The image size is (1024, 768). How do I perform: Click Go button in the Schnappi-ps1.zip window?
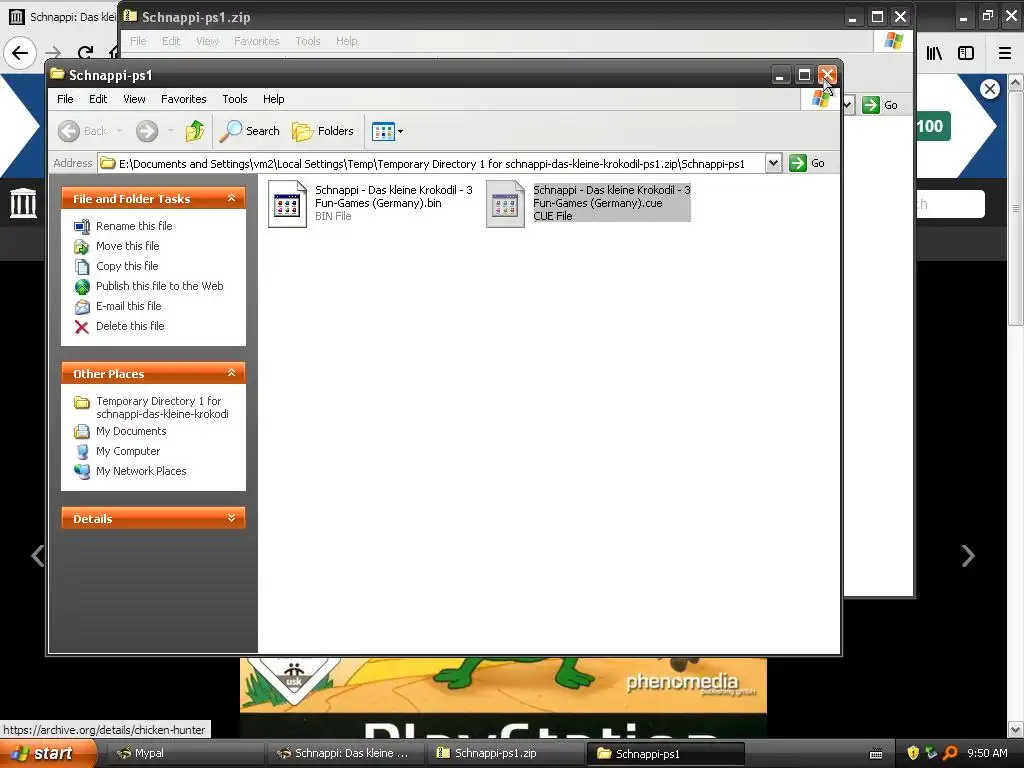pyautogui.click(x=880, y=105)
